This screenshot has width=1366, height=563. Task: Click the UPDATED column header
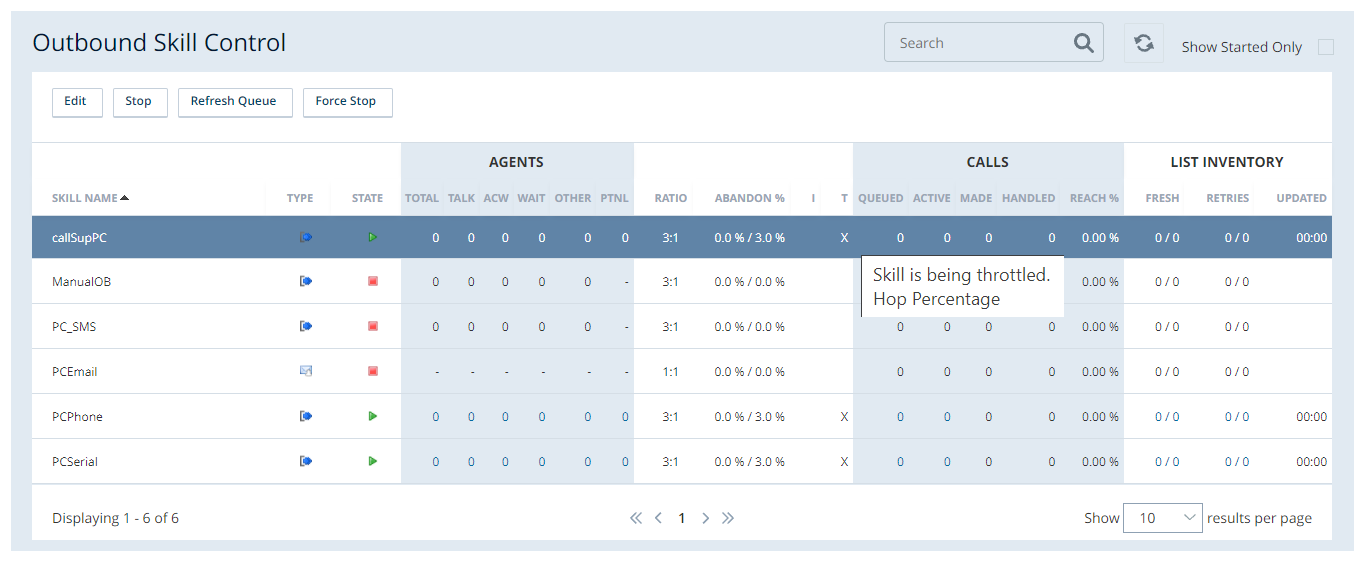(x=1301, y=198)
